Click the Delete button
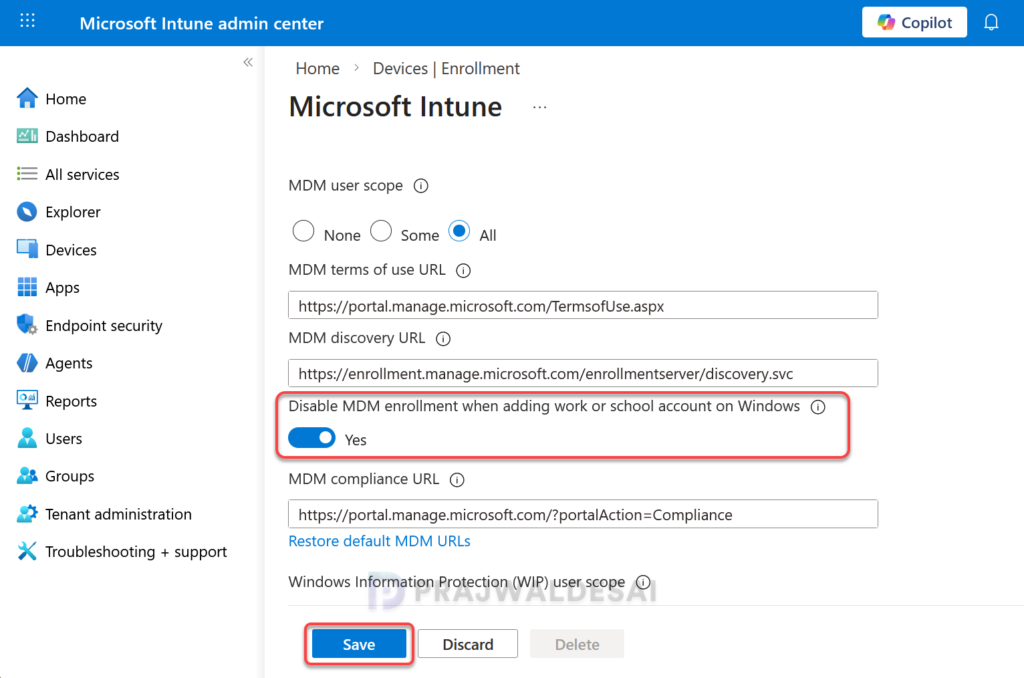 (577, 644)
